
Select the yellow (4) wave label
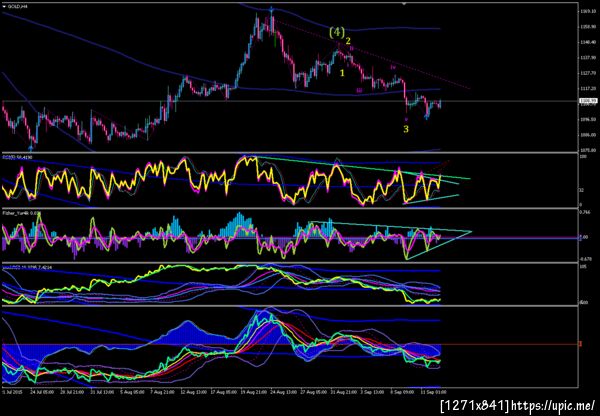337,33
